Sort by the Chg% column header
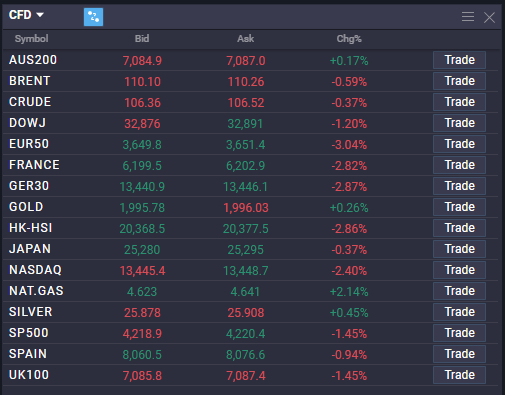Image resolution: width=505 pixels, height=395 pixels. pyautogui.click(x=349, y=39)
